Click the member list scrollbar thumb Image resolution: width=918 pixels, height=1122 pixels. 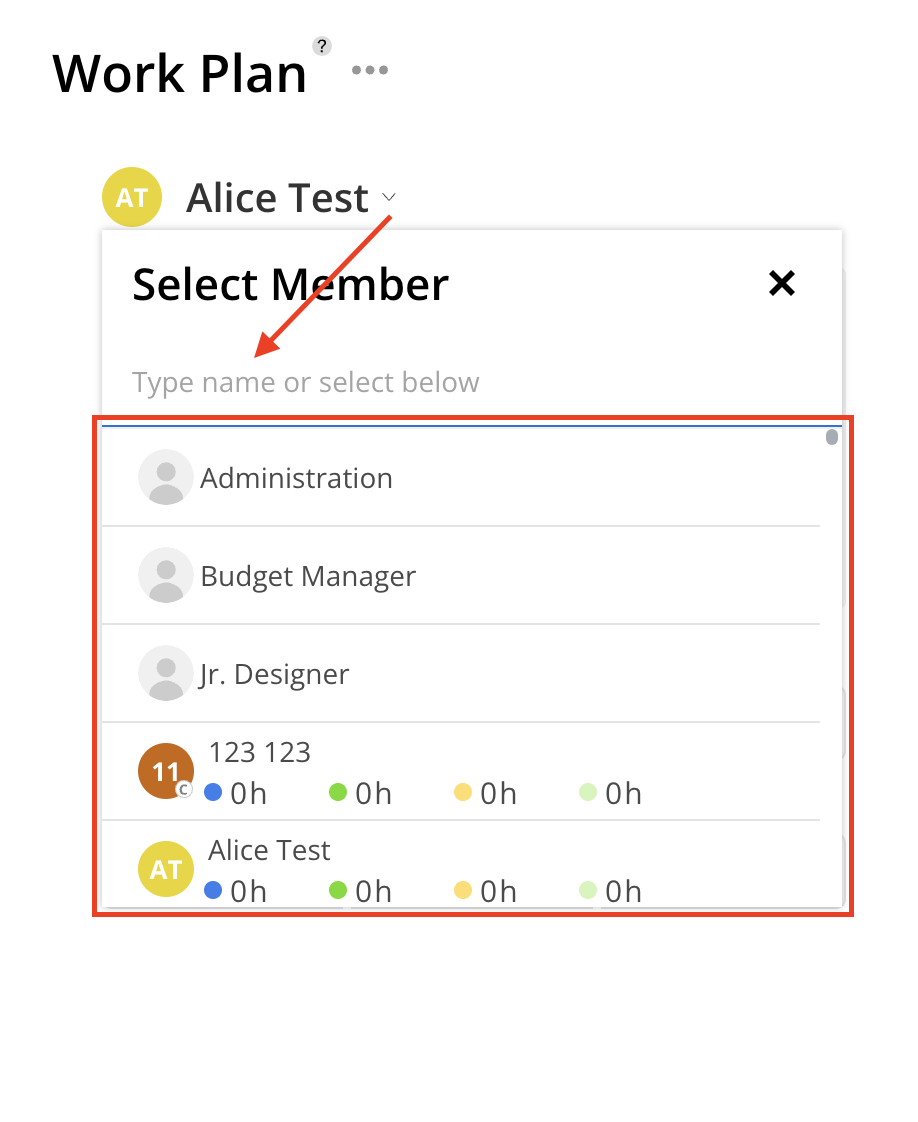click(832, 437)
